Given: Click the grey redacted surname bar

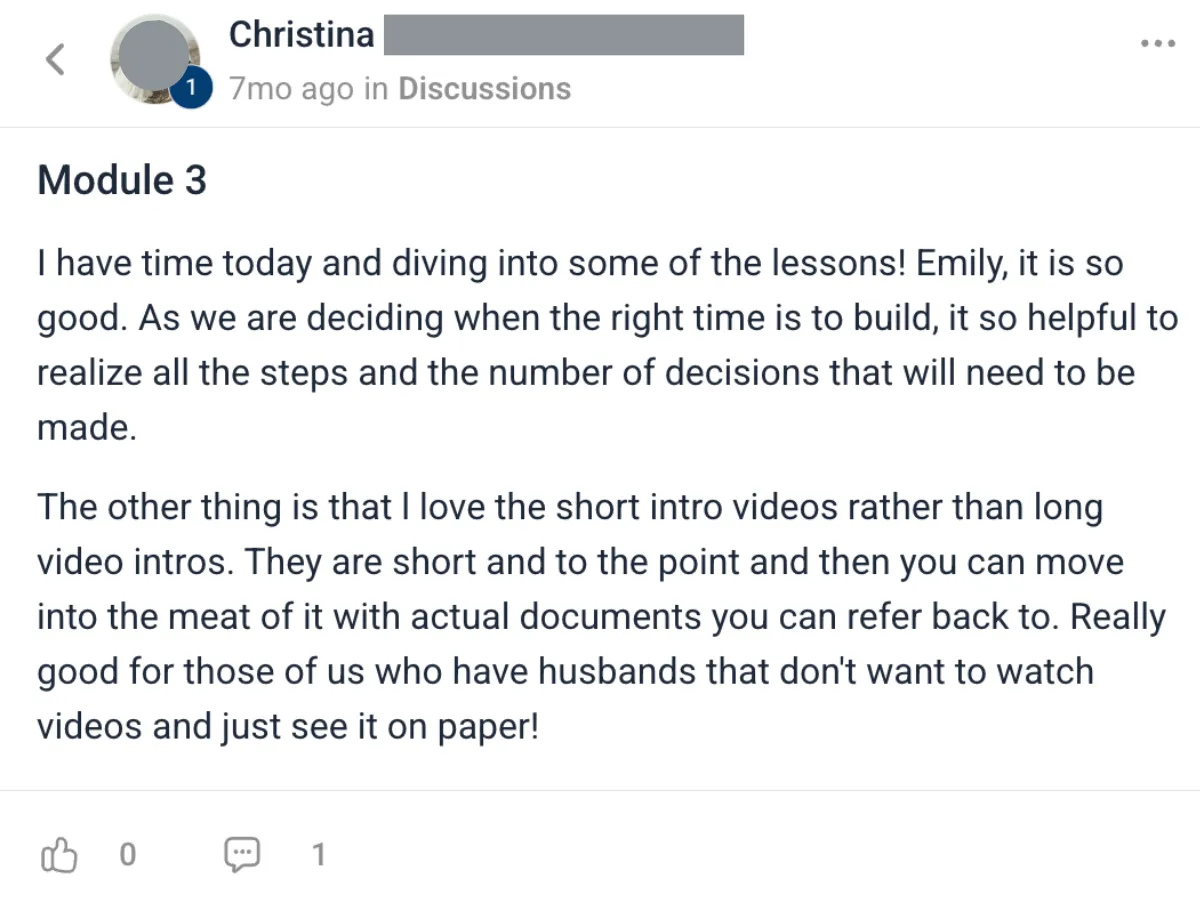Looking at the screenshot, I should [564, 35].
